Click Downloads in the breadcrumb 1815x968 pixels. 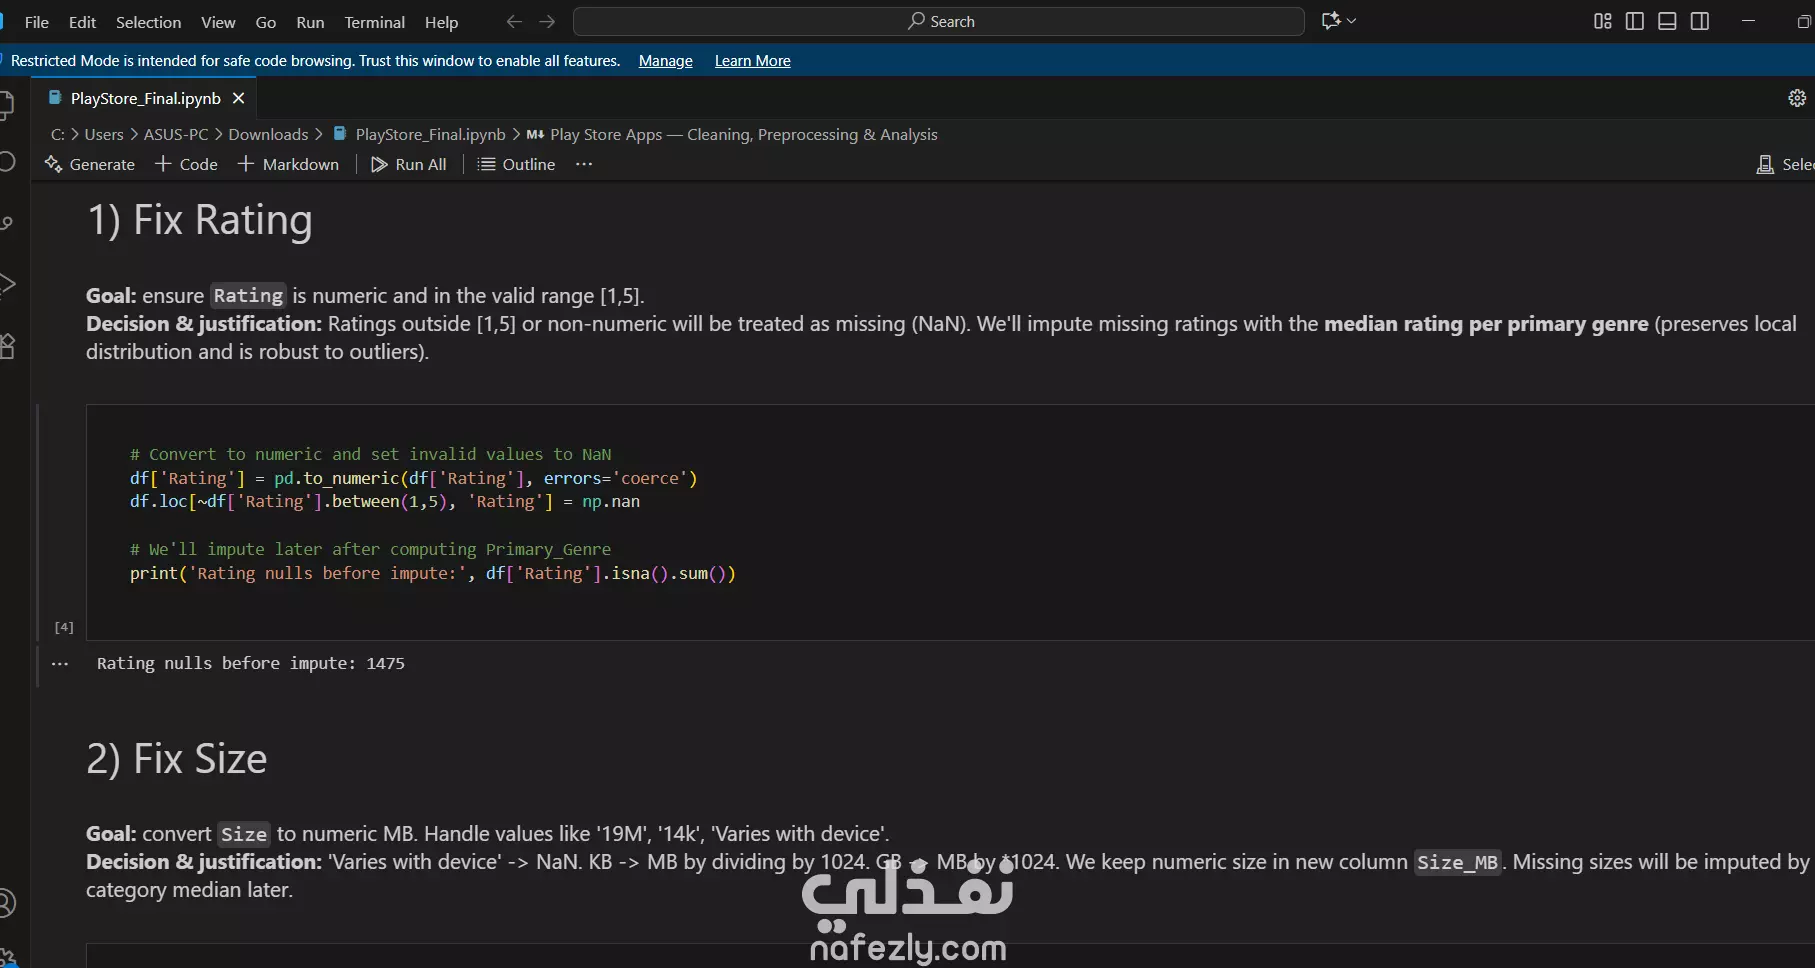click(268, 134)
